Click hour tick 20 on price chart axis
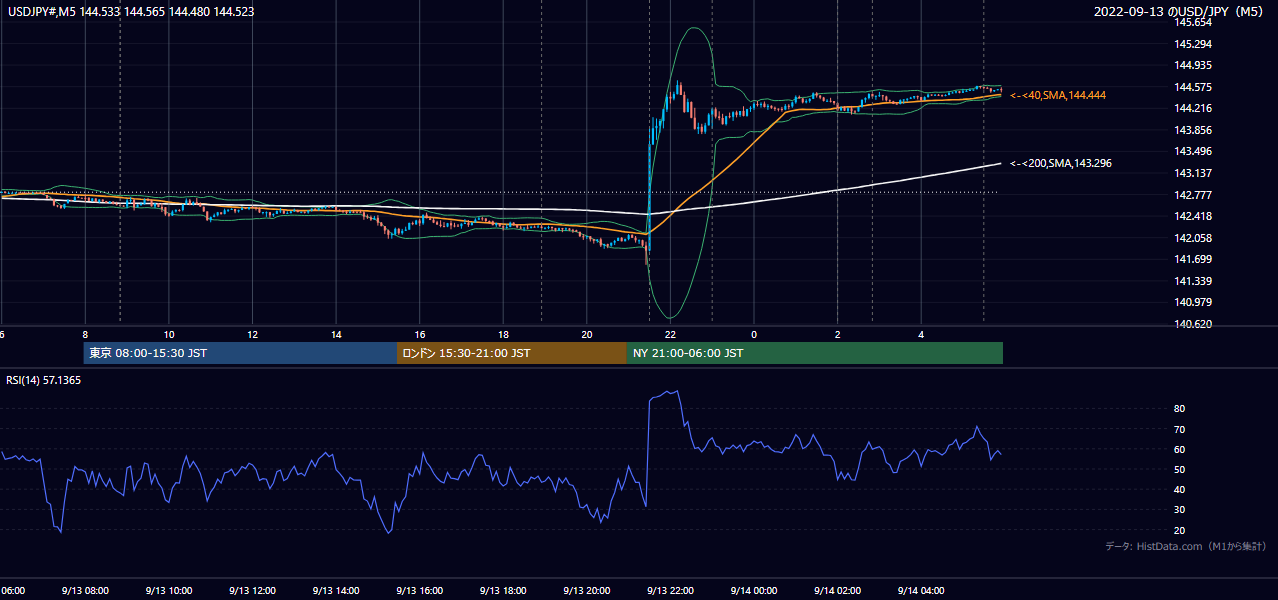 587,334
